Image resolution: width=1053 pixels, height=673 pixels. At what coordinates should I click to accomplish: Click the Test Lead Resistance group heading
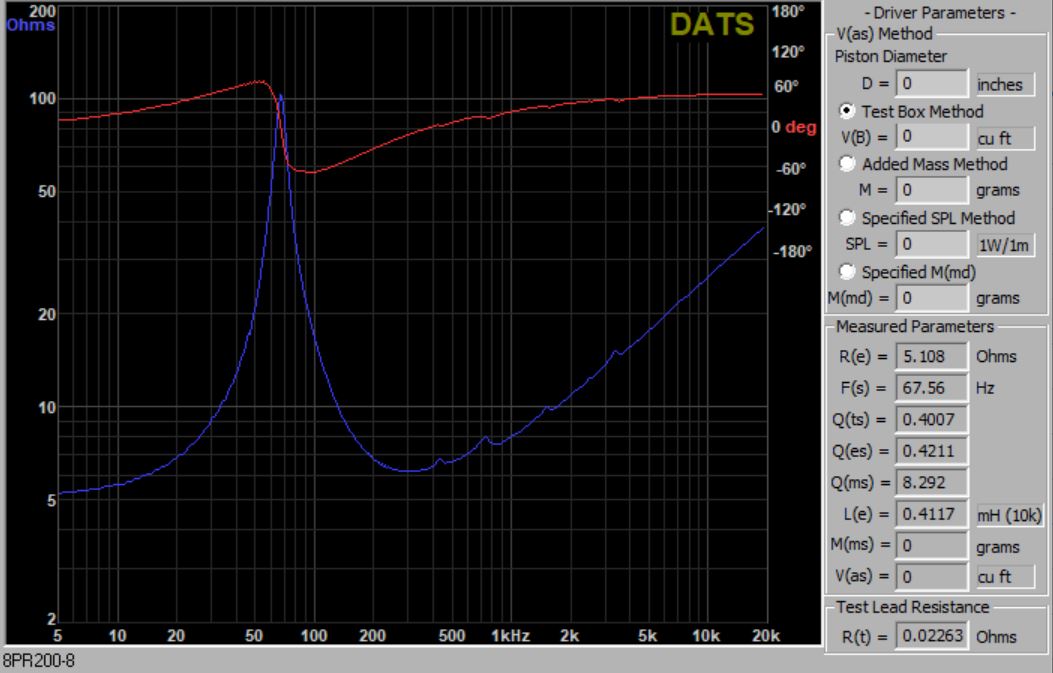coord(913,607)
